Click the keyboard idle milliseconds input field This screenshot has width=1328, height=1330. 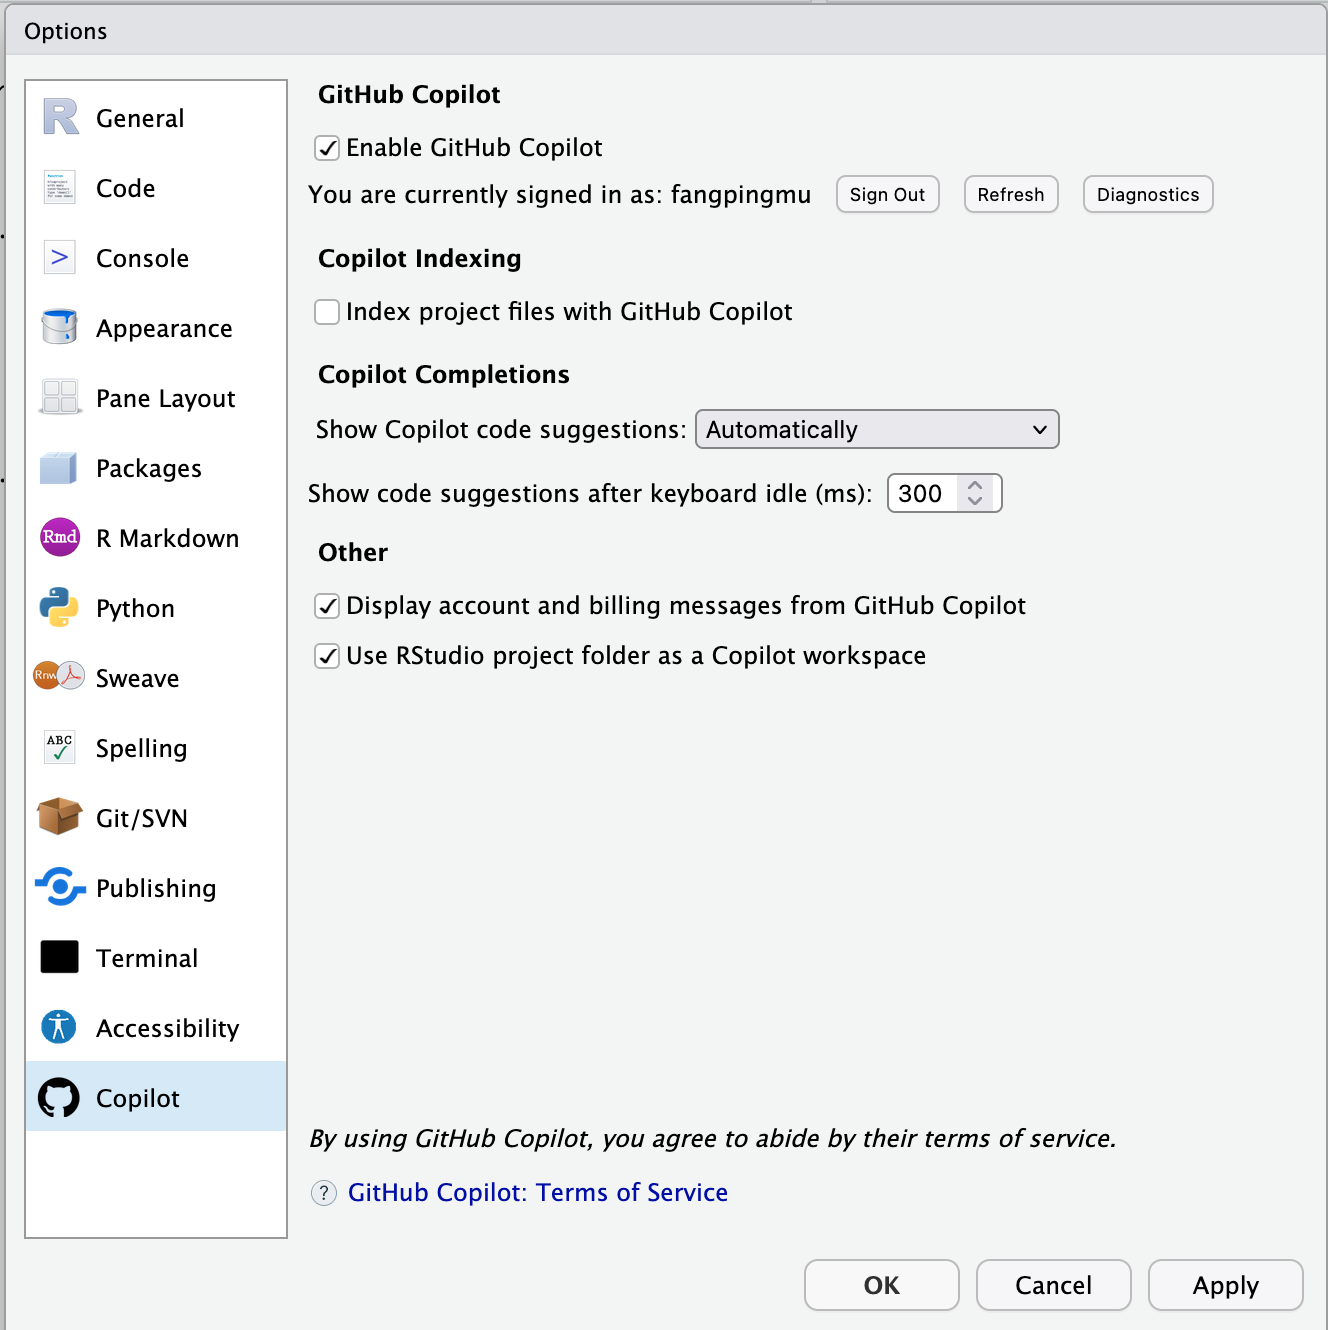(923, 494)
